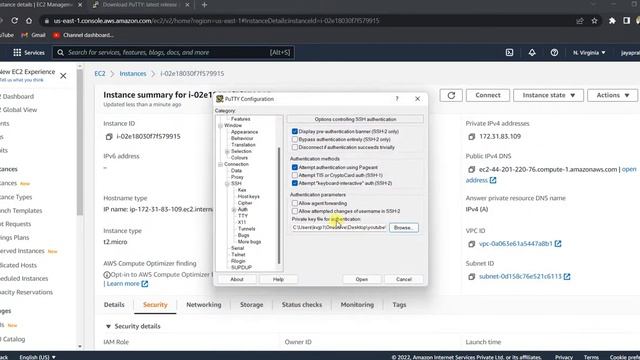Switch to the Details tab
Viewport: 640px width, 360px height.
[114, 304]
